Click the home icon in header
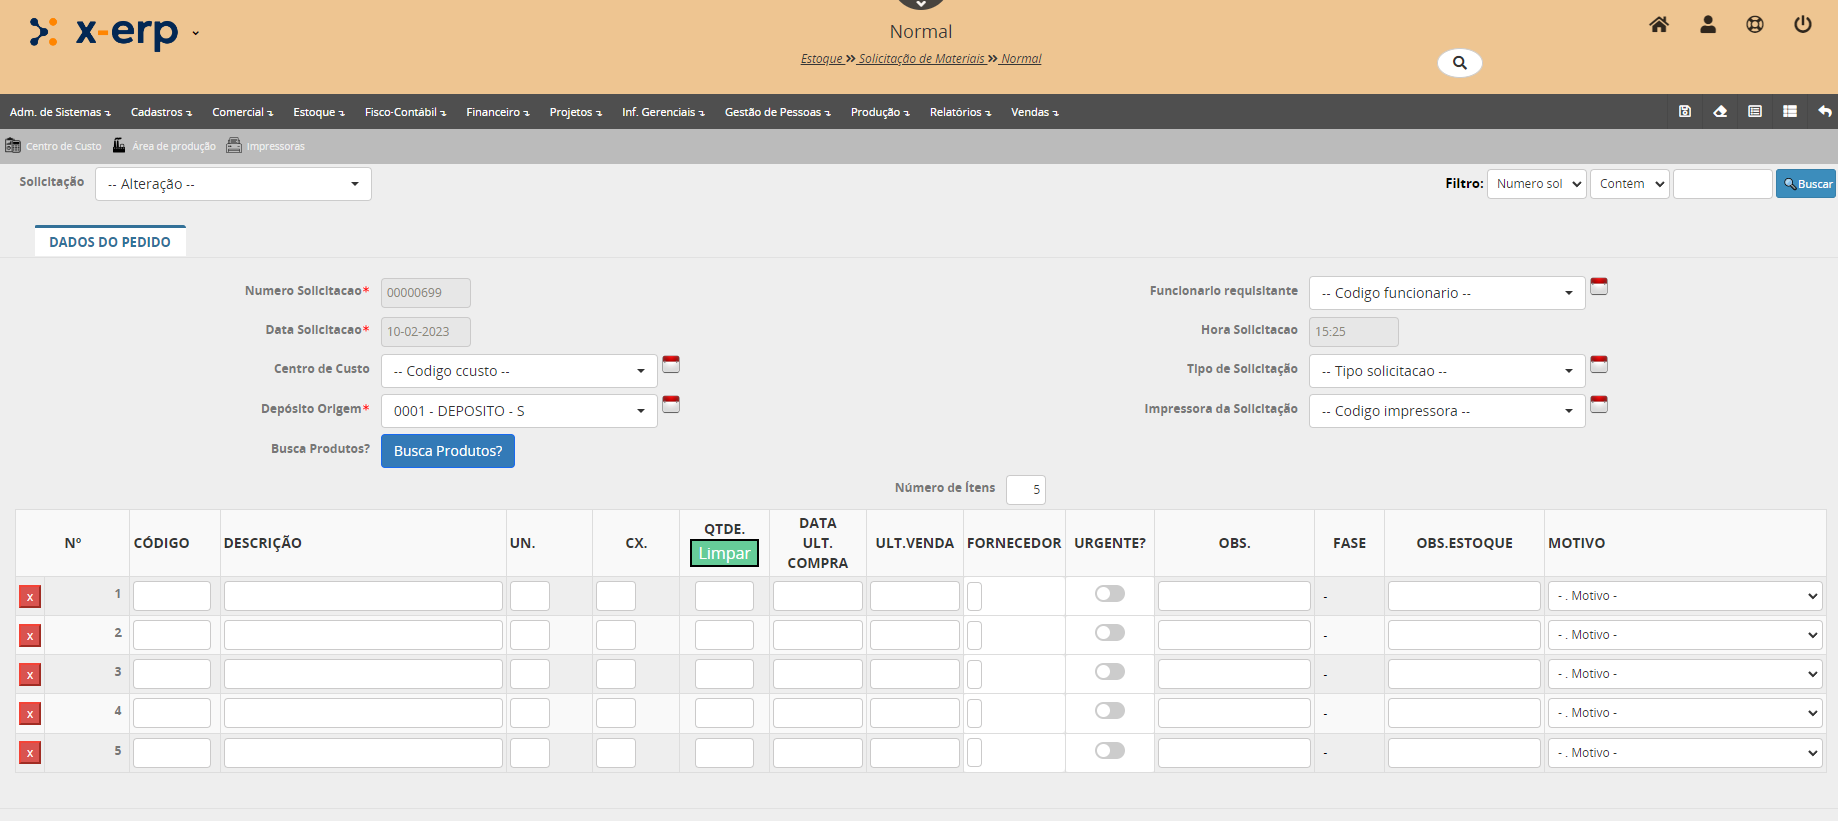 point(1658,25)
